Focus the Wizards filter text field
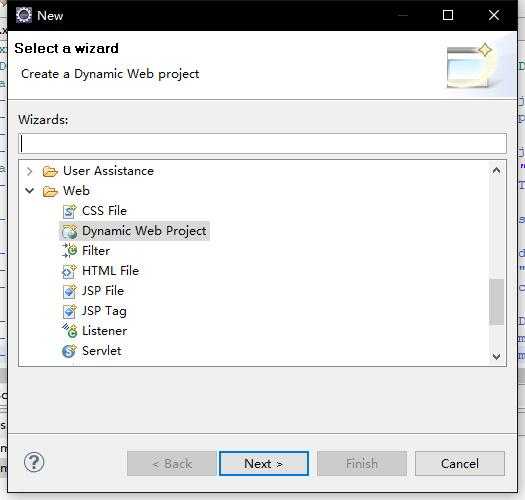This screenshot has height=500, width=525. click(x=262, y=144)
